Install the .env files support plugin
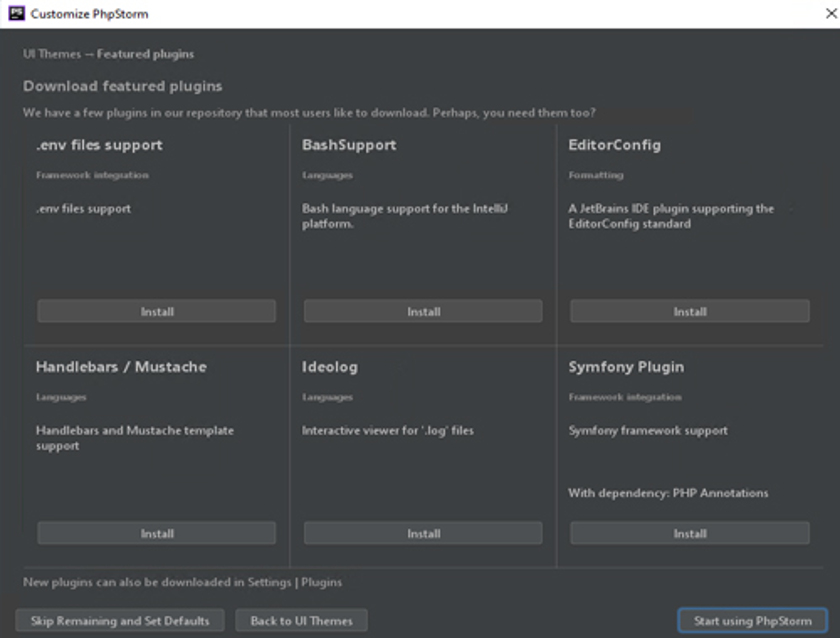 coord(156,311)
